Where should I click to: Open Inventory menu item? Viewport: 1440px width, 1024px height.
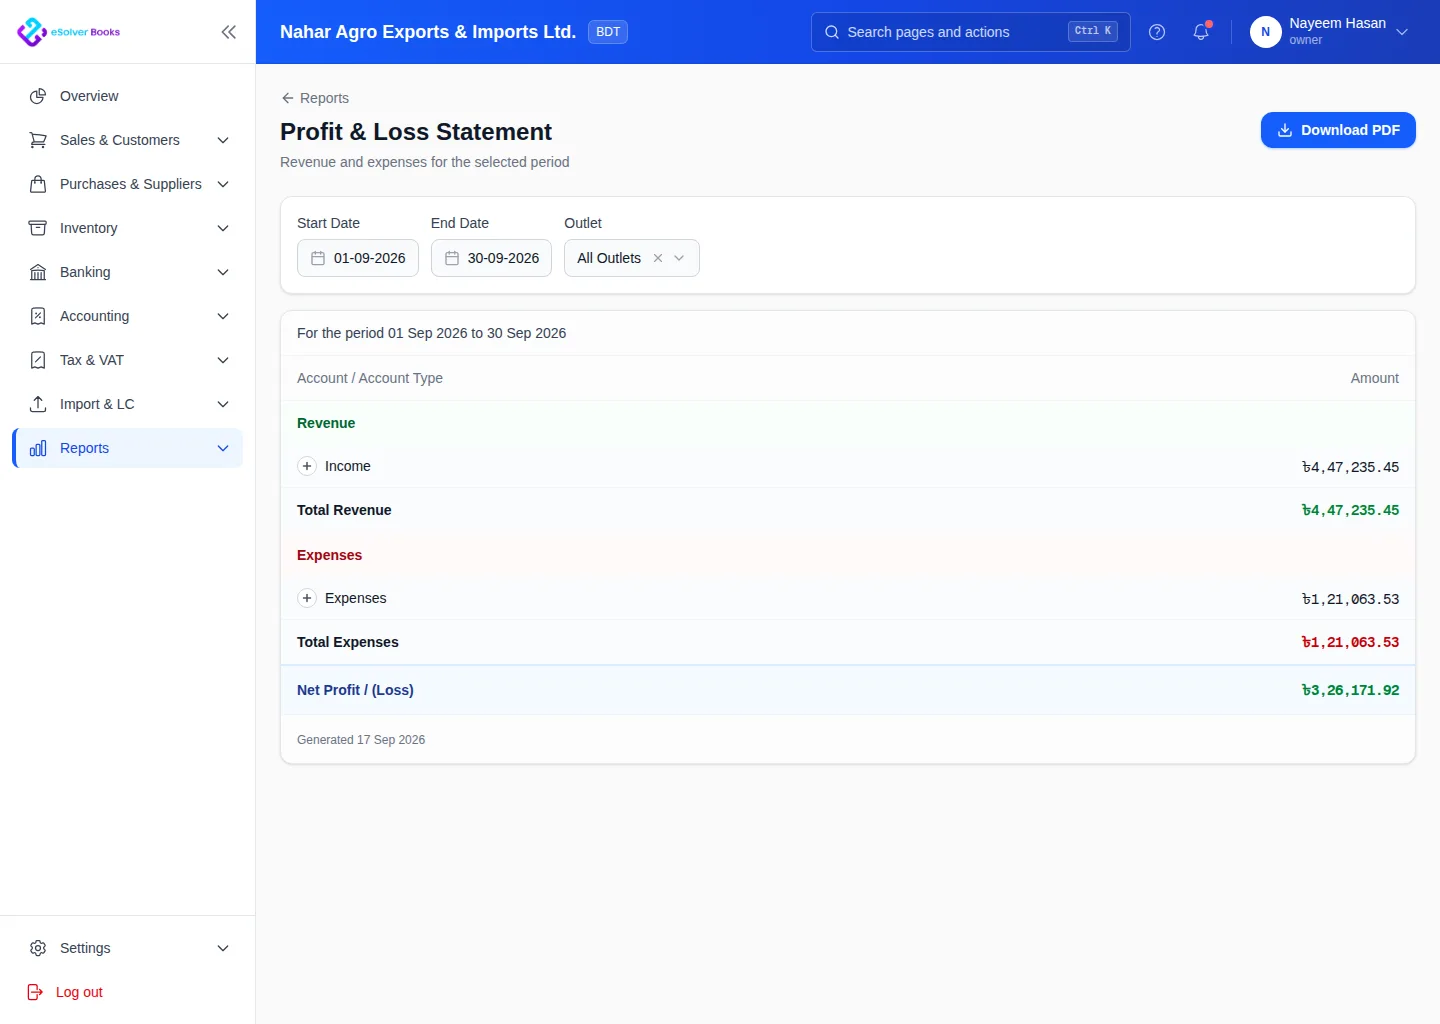click(128, 228)
